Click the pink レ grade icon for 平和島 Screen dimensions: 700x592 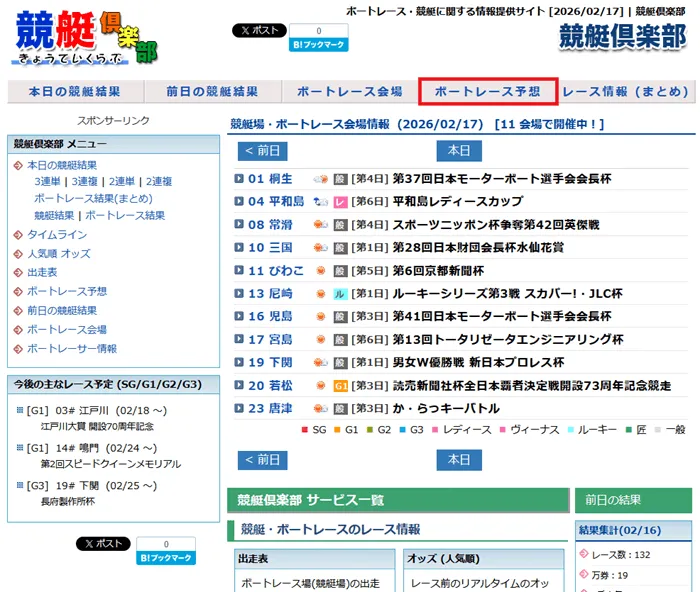tap(340, 202)
